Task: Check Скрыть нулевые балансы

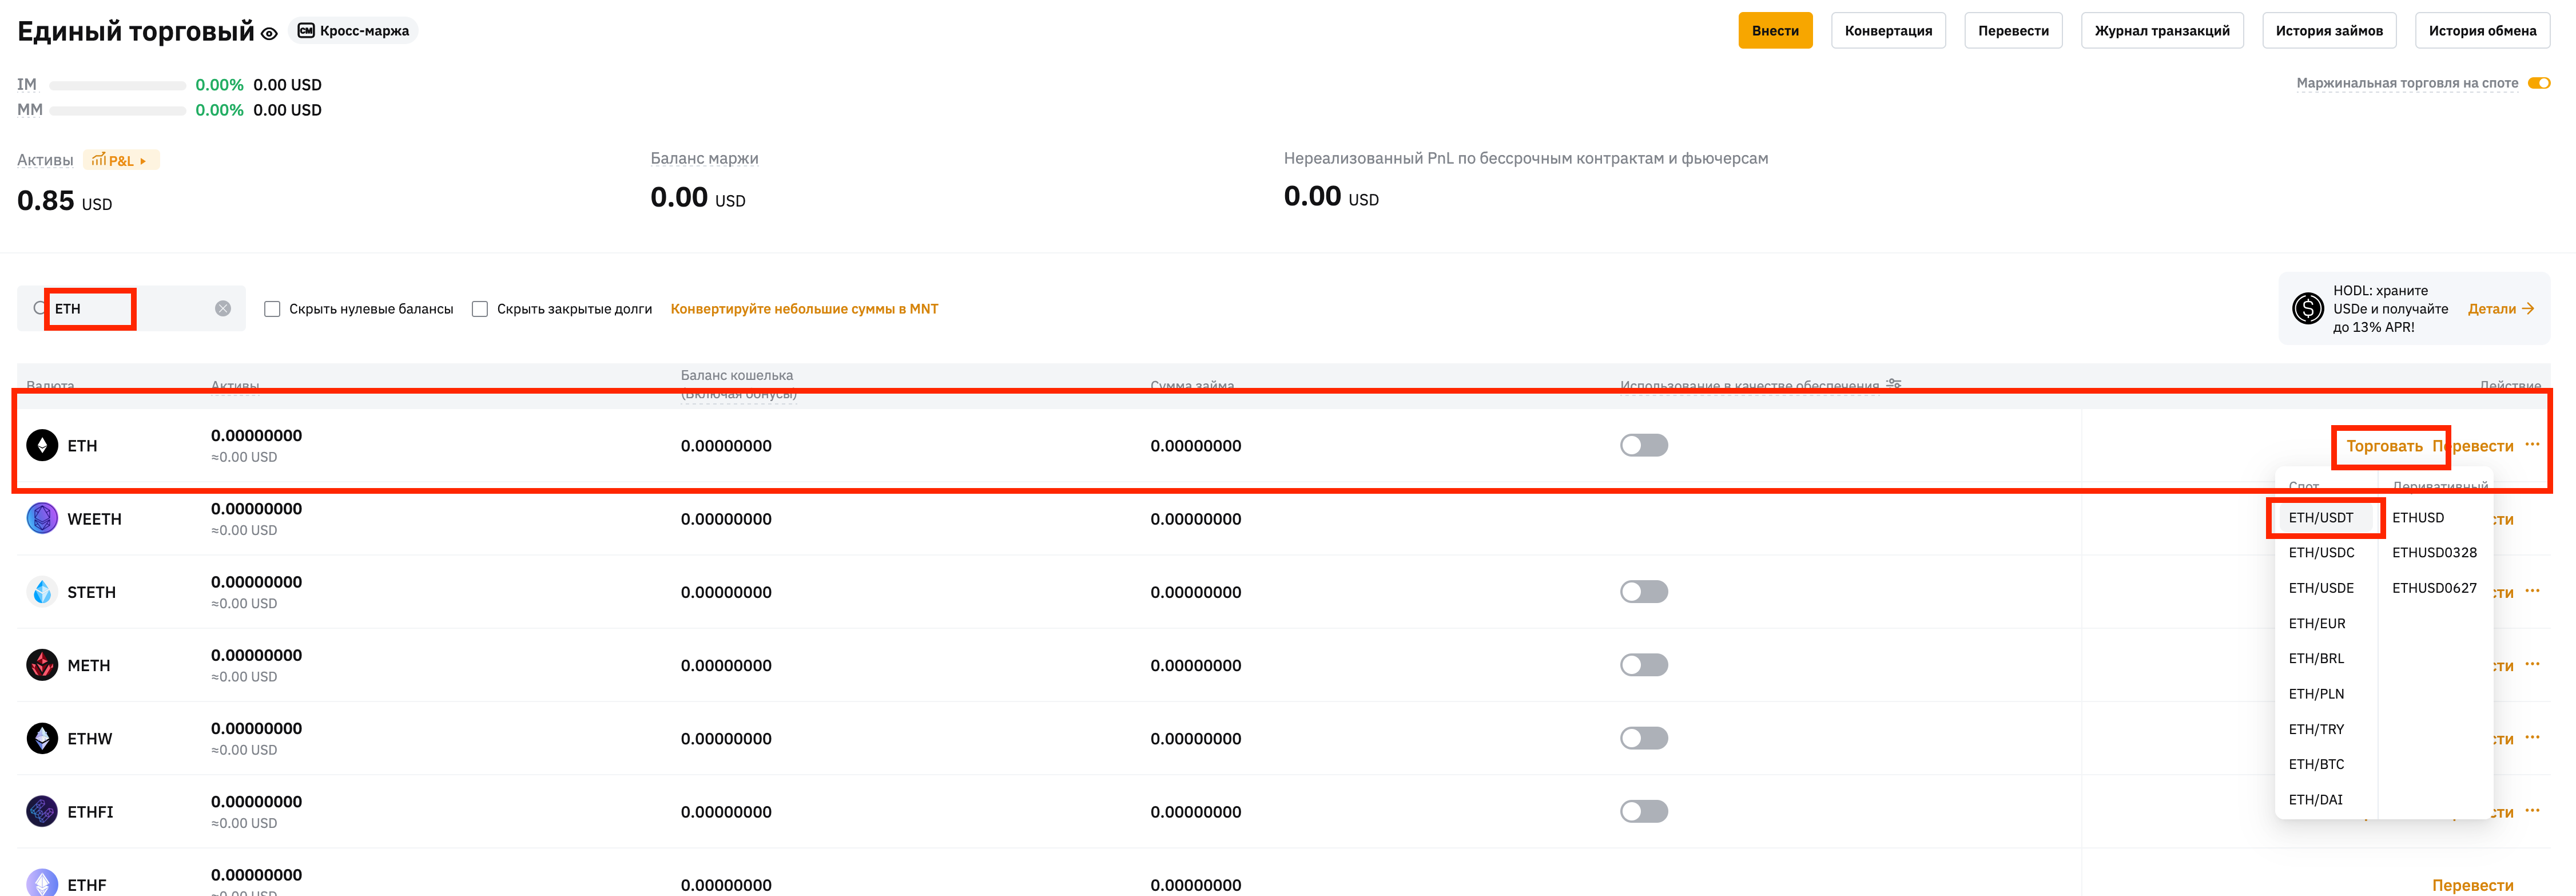Action: 272,309
